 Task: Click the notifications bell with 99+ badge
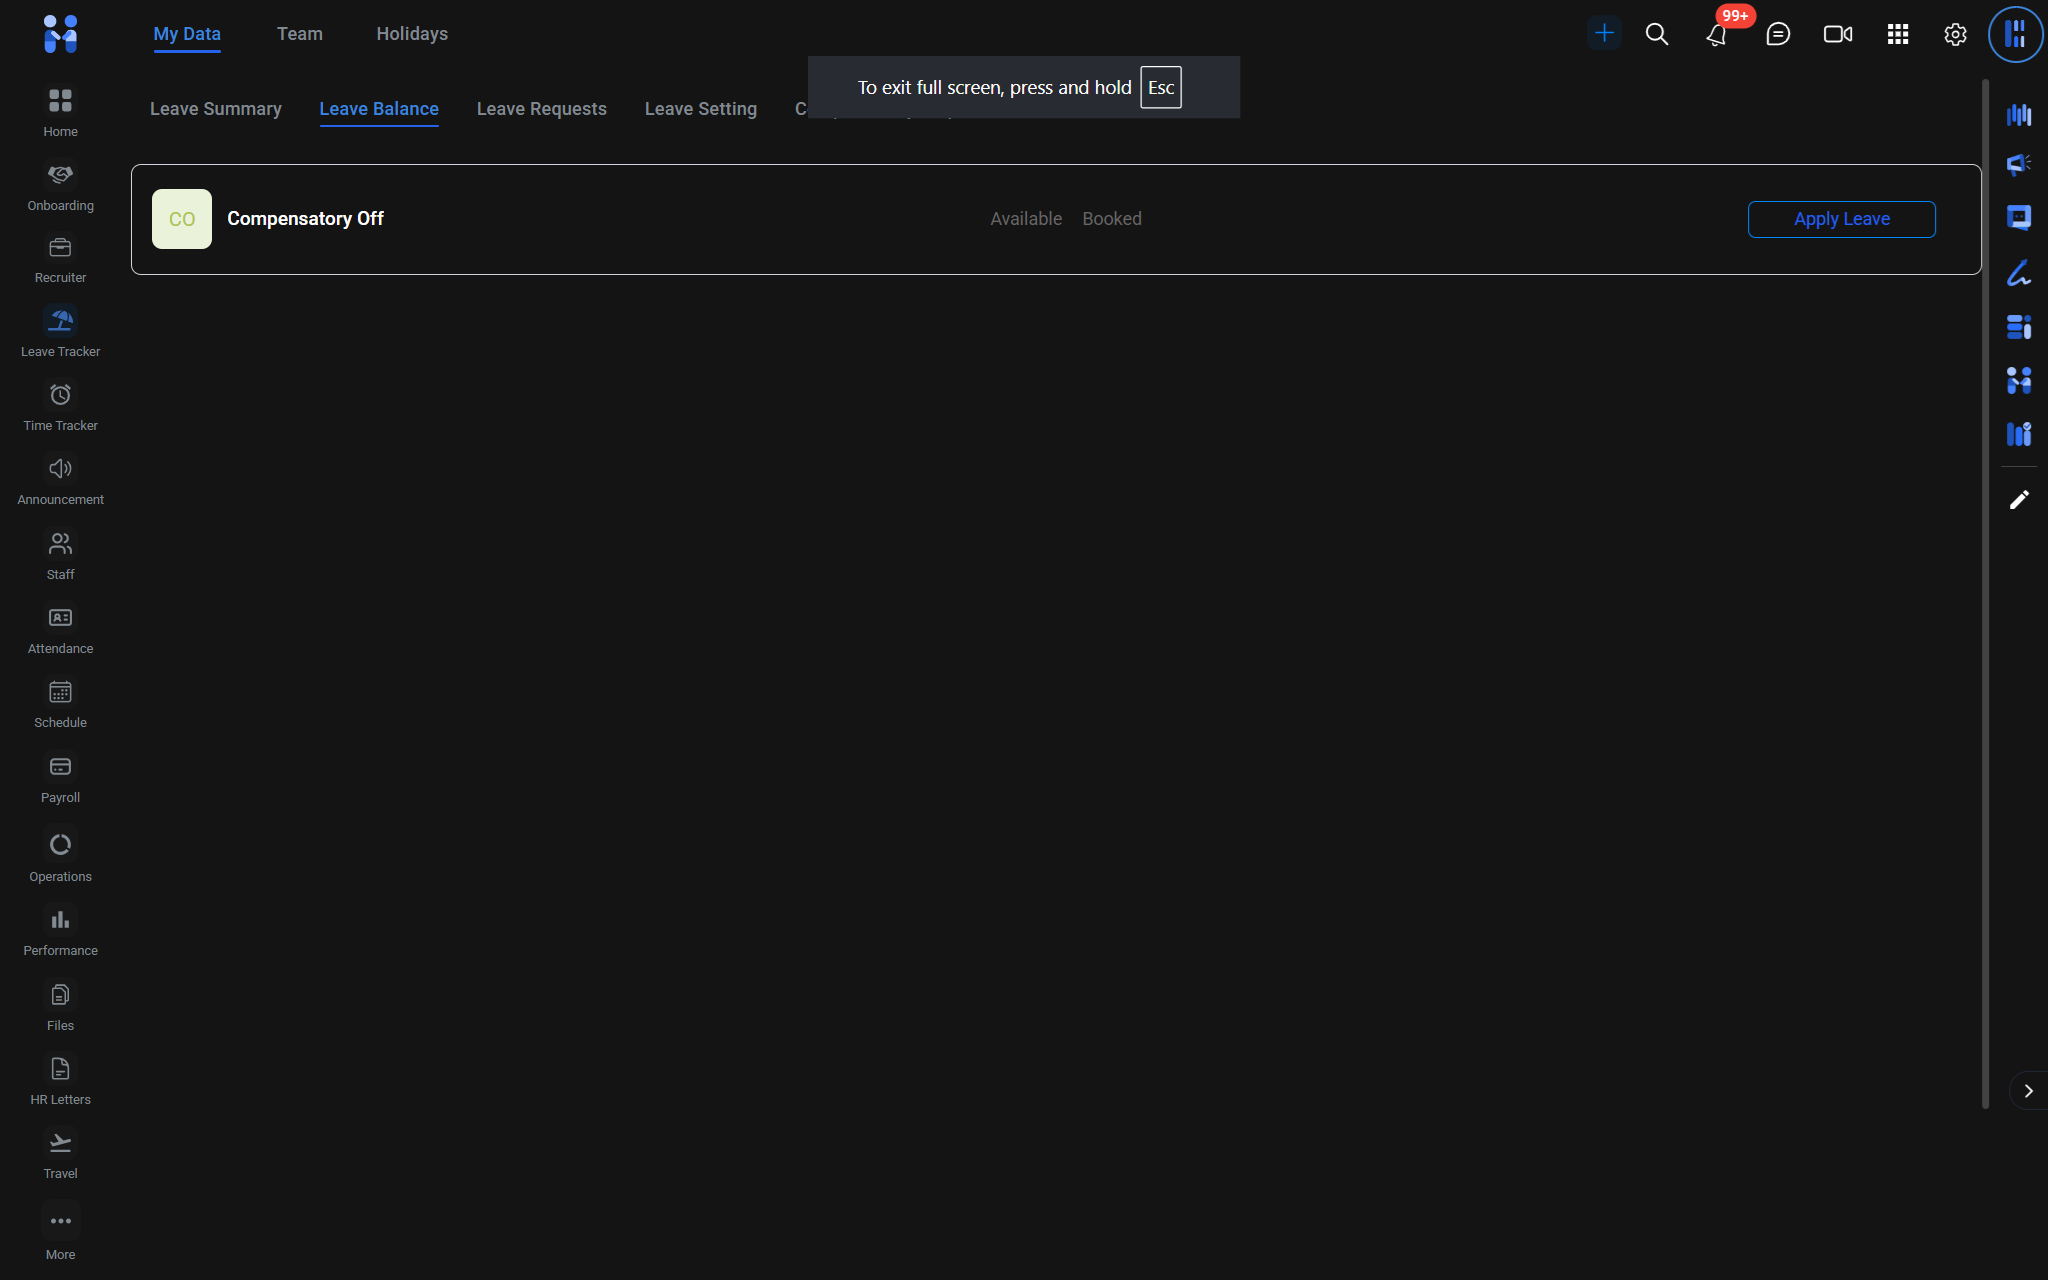point(1716,34)
